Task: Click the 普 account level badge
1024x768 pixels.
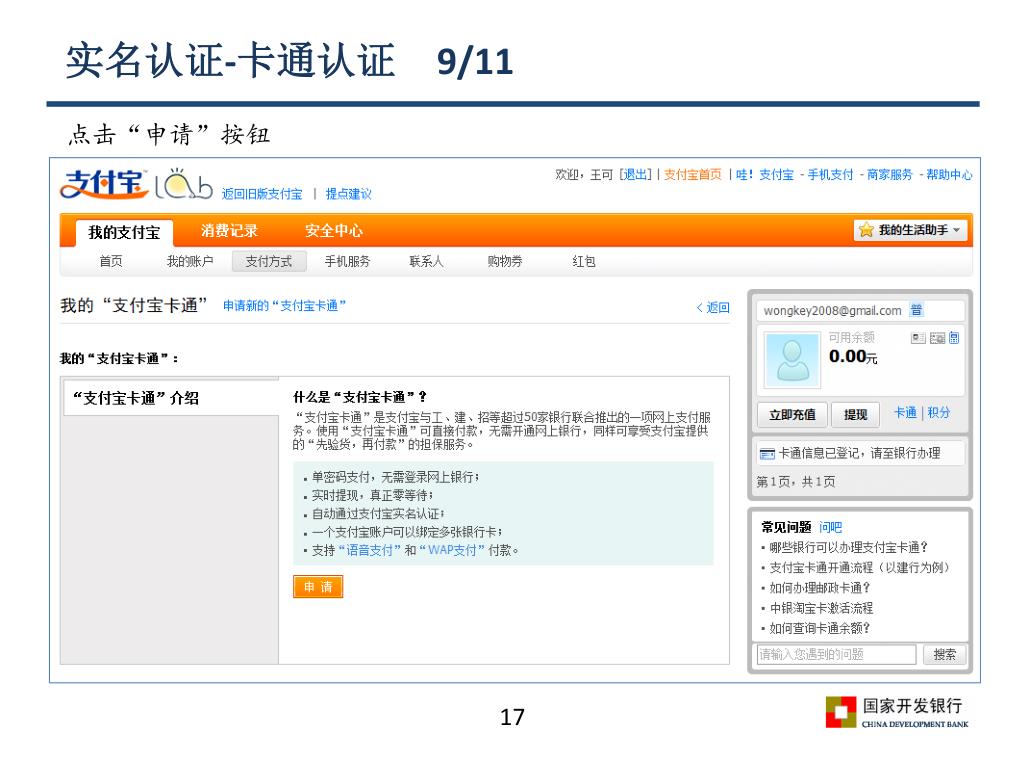Action: [916, 310]
